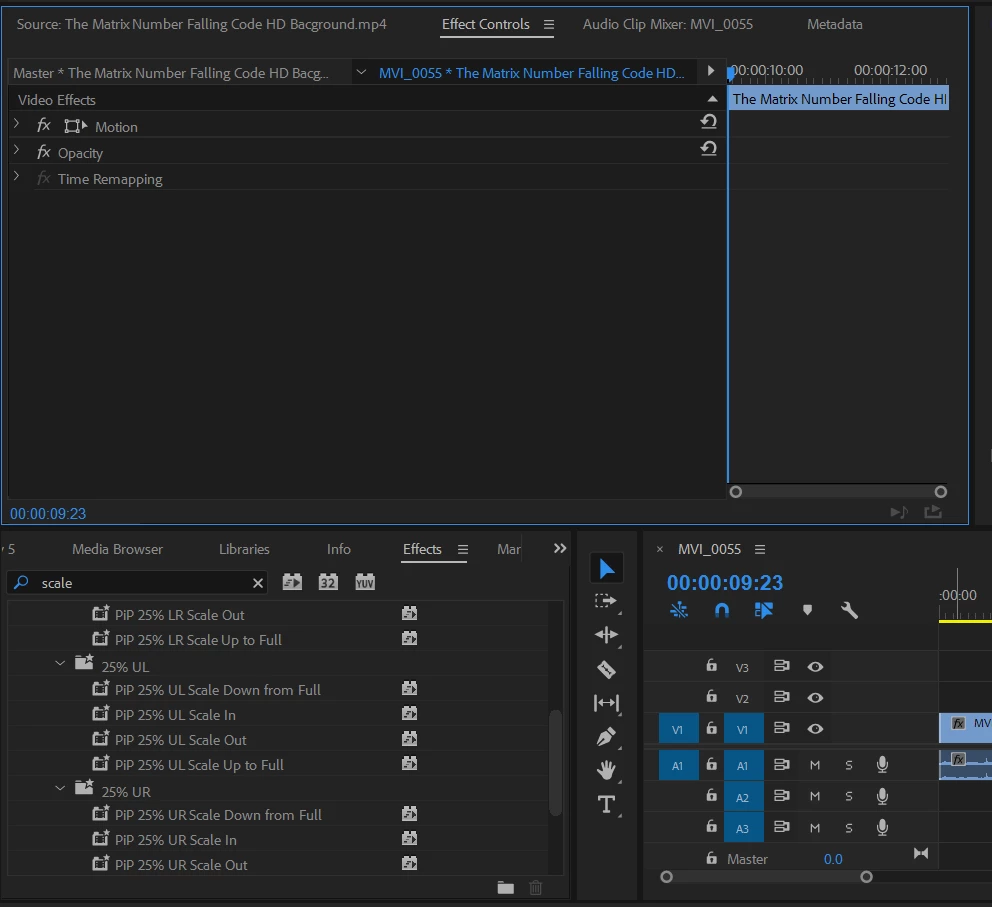Toggle sync lock on track V3
992x907 pixels.
(x=781, y=666)
